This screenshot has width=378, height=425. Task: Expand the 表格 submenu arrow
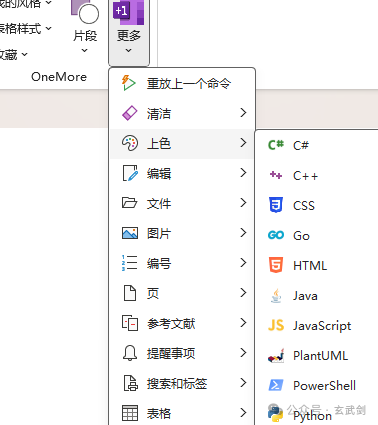click(x=243, y=413)
